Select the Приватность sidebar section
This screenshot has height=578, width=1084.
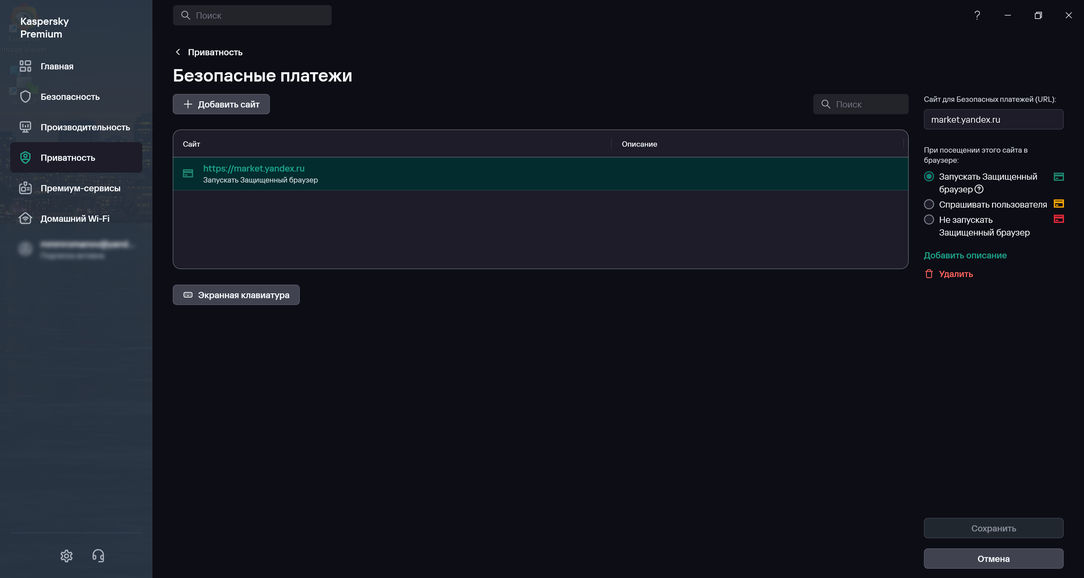click(76, 158)
